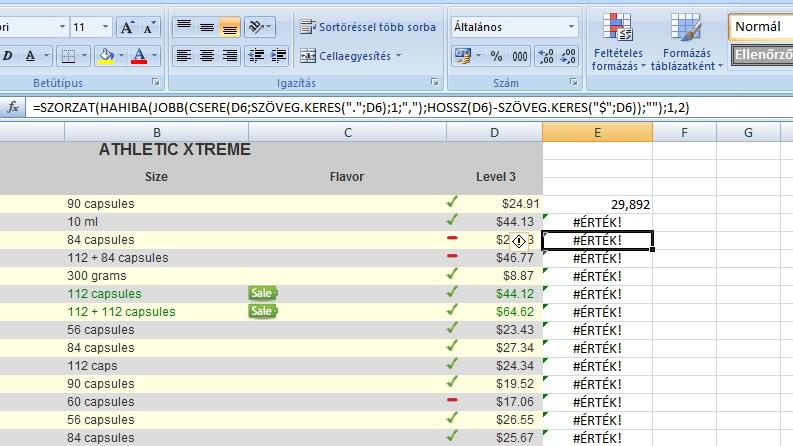Click Sortöréssel több sorba wrap text

click(368, 27)
